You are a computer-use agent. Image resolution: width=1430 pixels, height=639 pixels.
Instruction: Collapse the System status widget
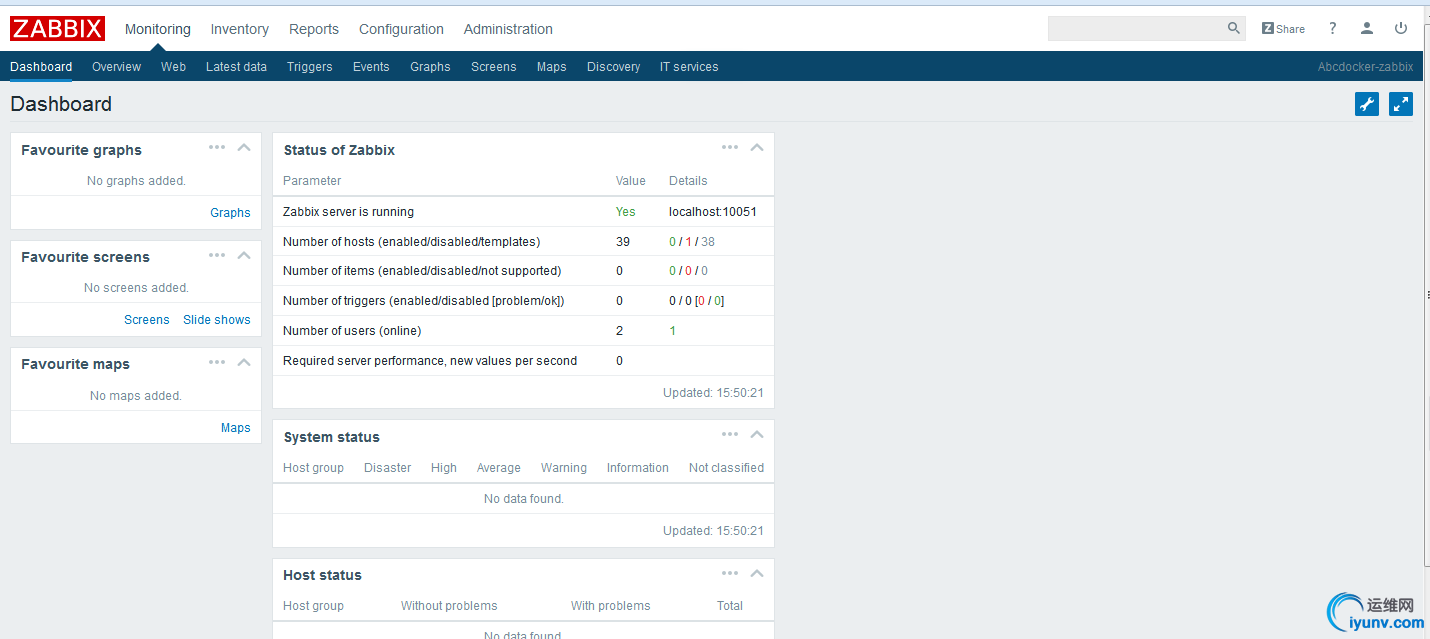757,434
